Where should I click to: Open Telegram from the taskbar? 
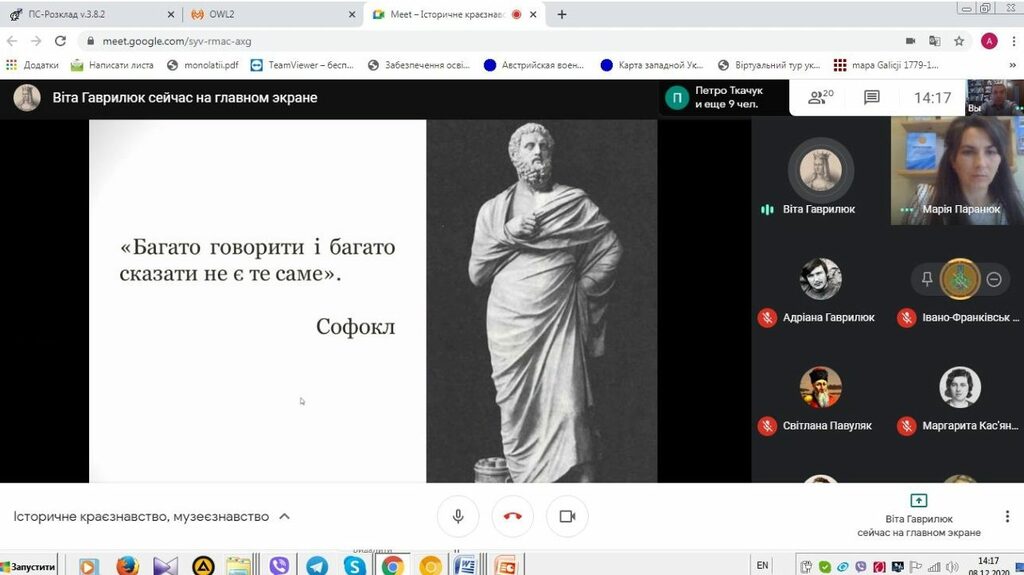(316, 565)
